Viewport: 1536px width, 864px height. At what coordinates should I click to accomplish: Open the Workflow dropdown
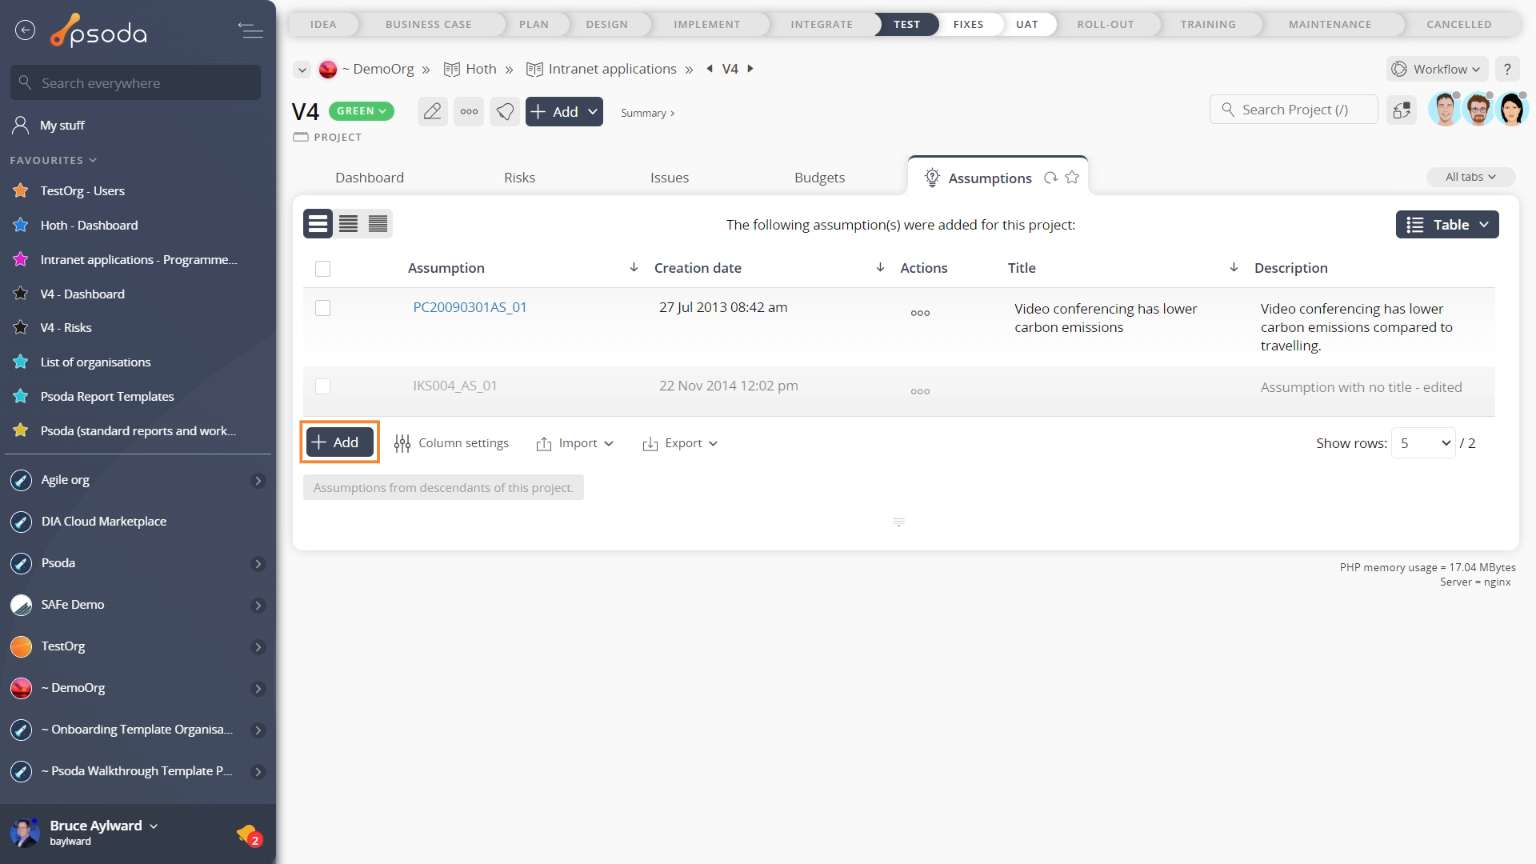pos(1438,69)
